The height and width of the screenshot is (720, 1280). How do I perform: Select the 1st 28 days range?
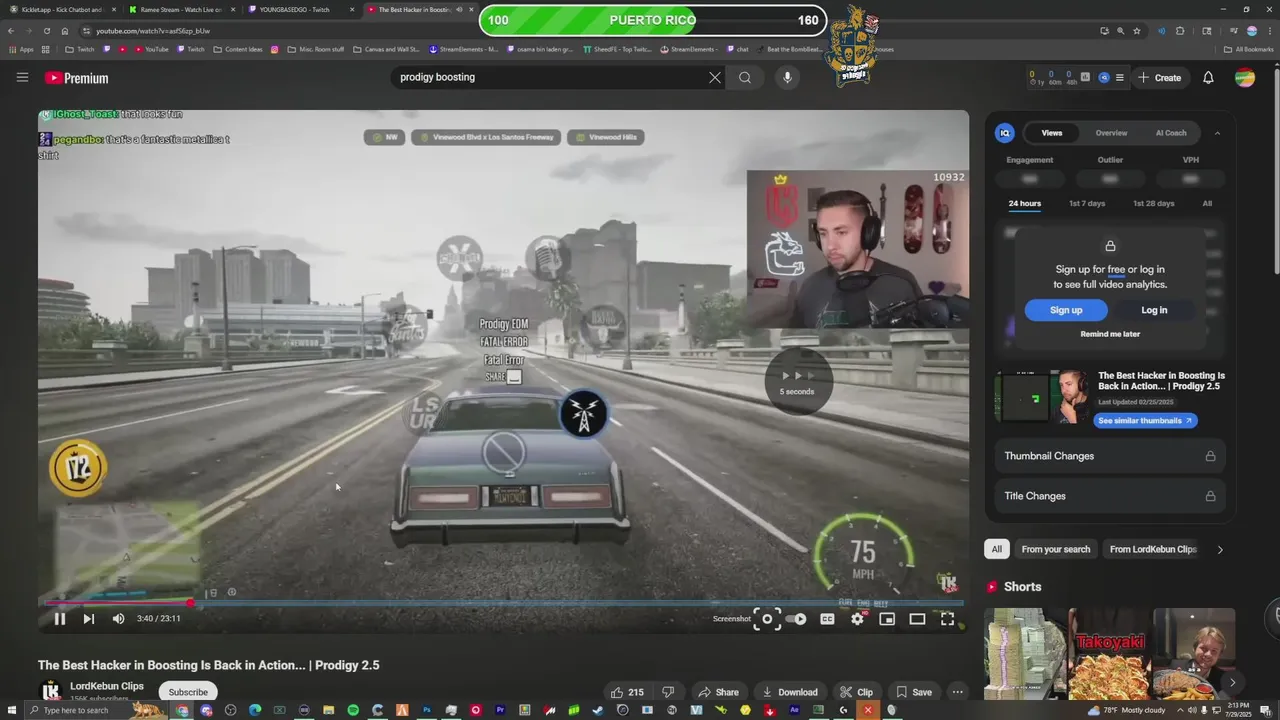[1153, 203]
